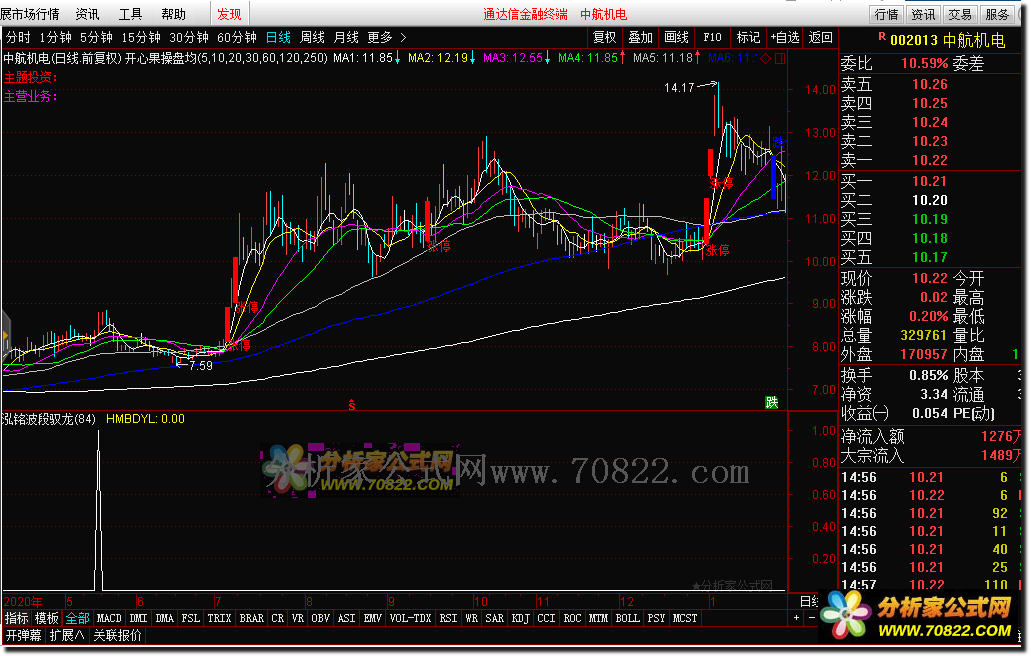This screenshot has width=1031, height=656.
Task: Open the 帮助 menu
Action: pyautogui.click(x=173, y=14)
